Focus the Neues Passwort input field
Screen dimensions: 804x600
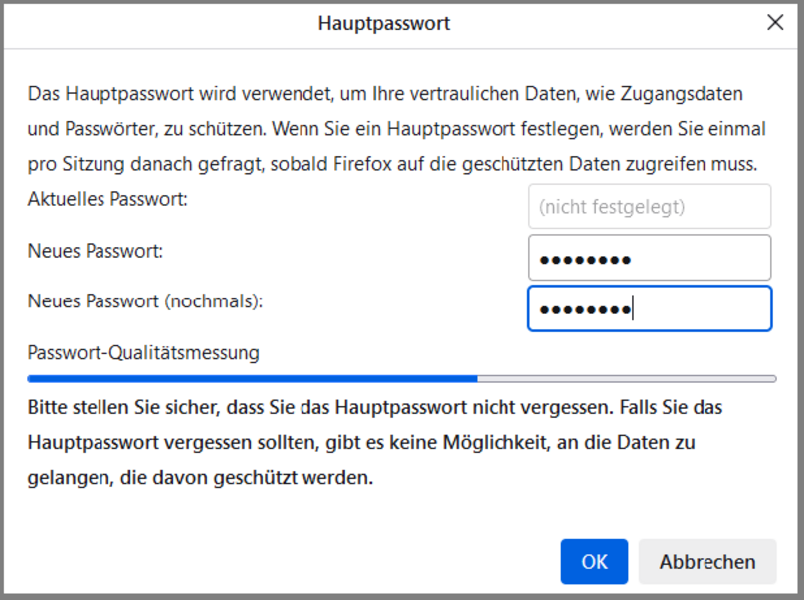coord(649,258)
